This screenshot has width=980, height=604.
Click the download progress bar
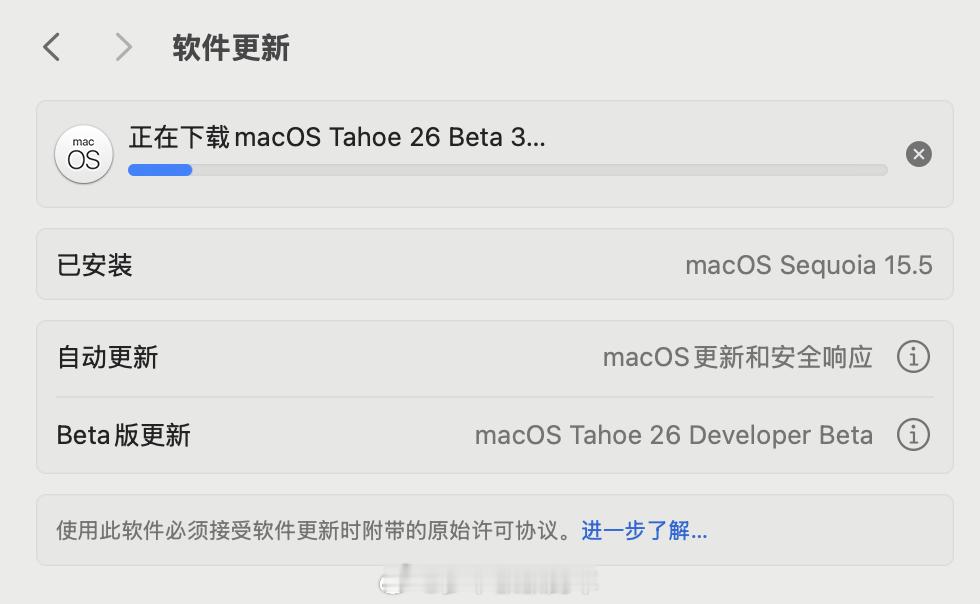(508, 170)
